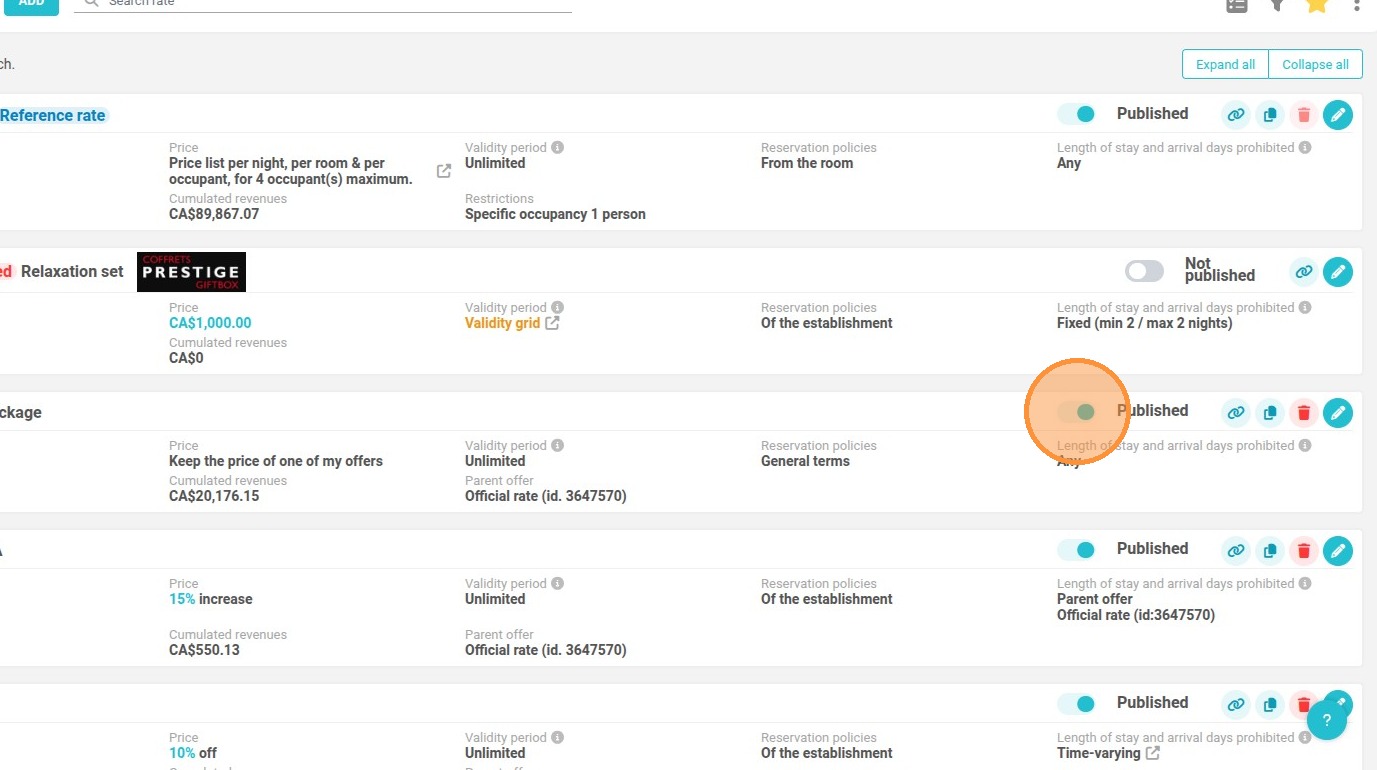Image resolution: width=1377 pixels, height=770 pixels.
Task: Click the Prestige Giftbox logo thumbnail
Action: pos(191,272)
